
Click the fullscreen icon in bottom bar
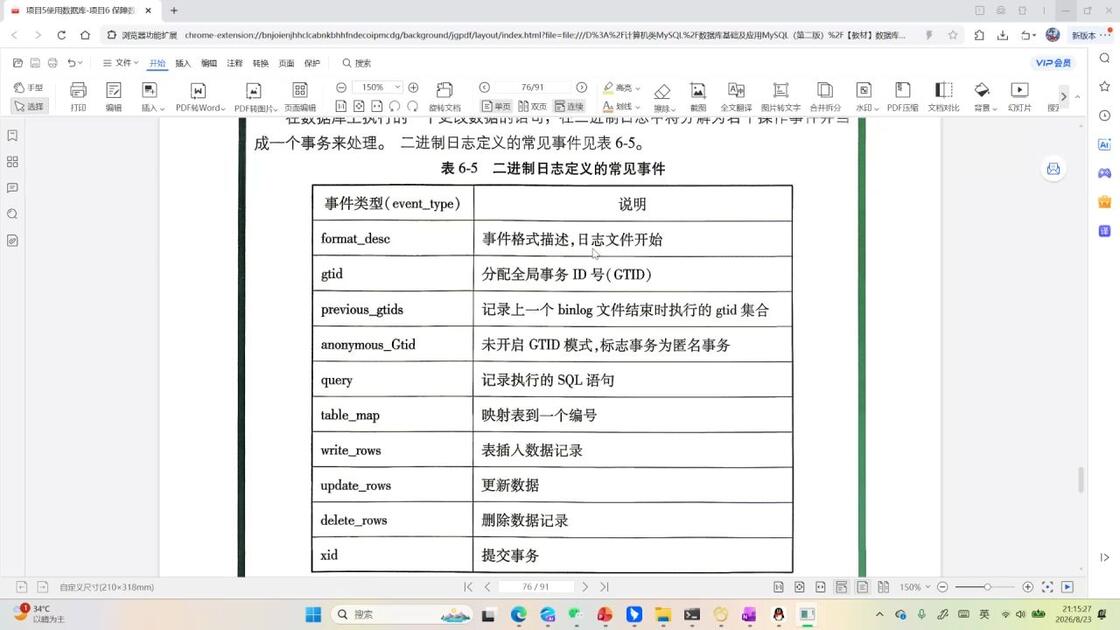(x=1047, y=586)
